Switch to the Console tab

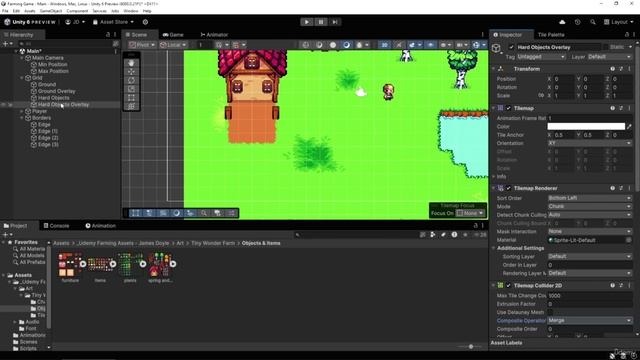pos(57,226)
